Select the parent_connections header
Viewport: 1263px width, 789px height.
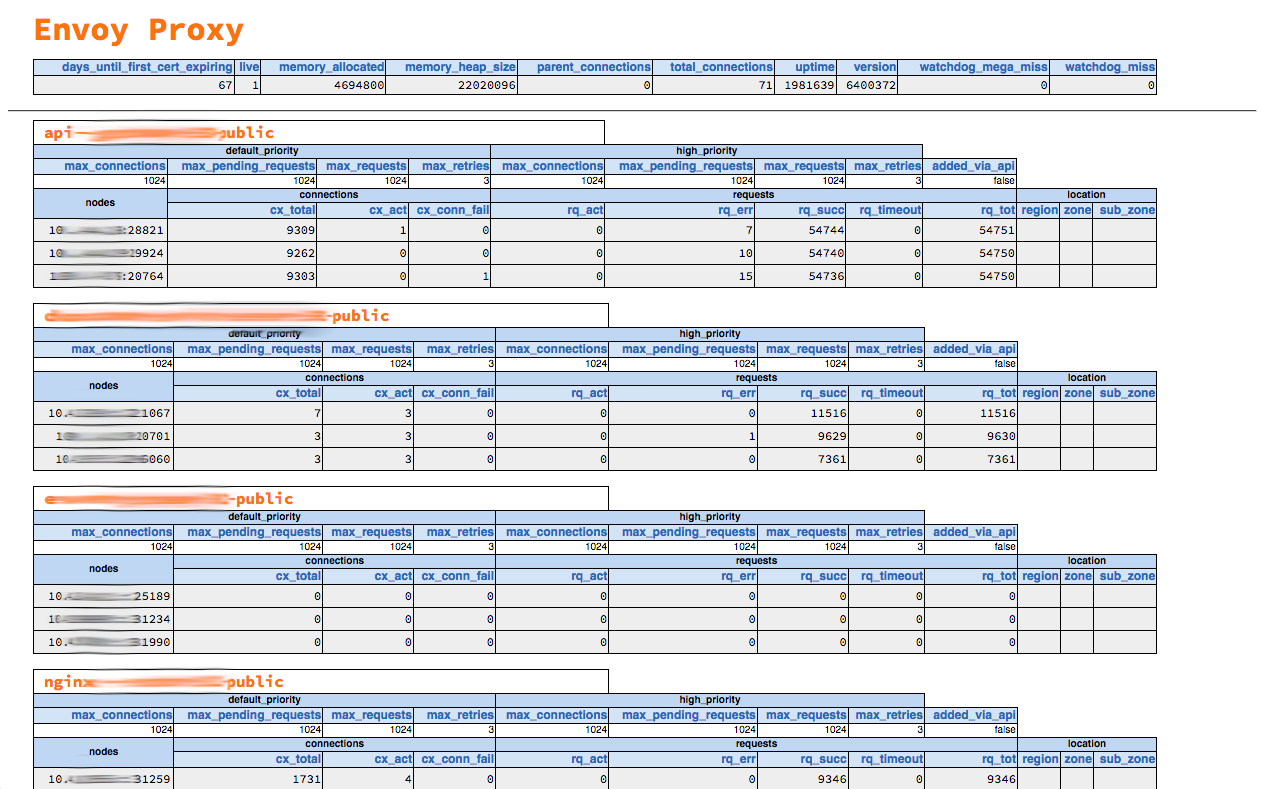(594, 67)
